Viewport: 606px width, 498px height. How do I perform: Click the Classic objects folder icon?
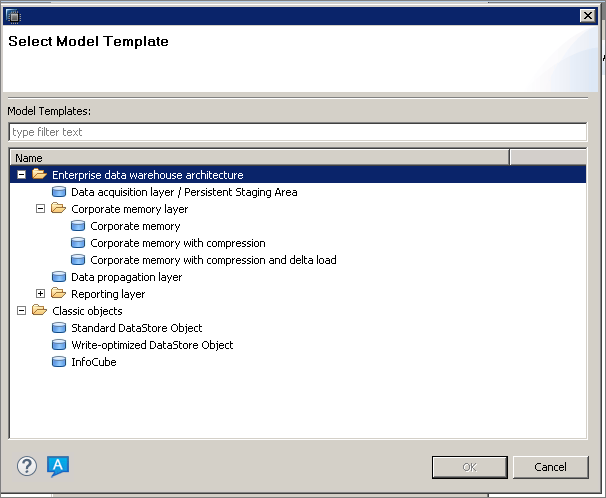39,311
